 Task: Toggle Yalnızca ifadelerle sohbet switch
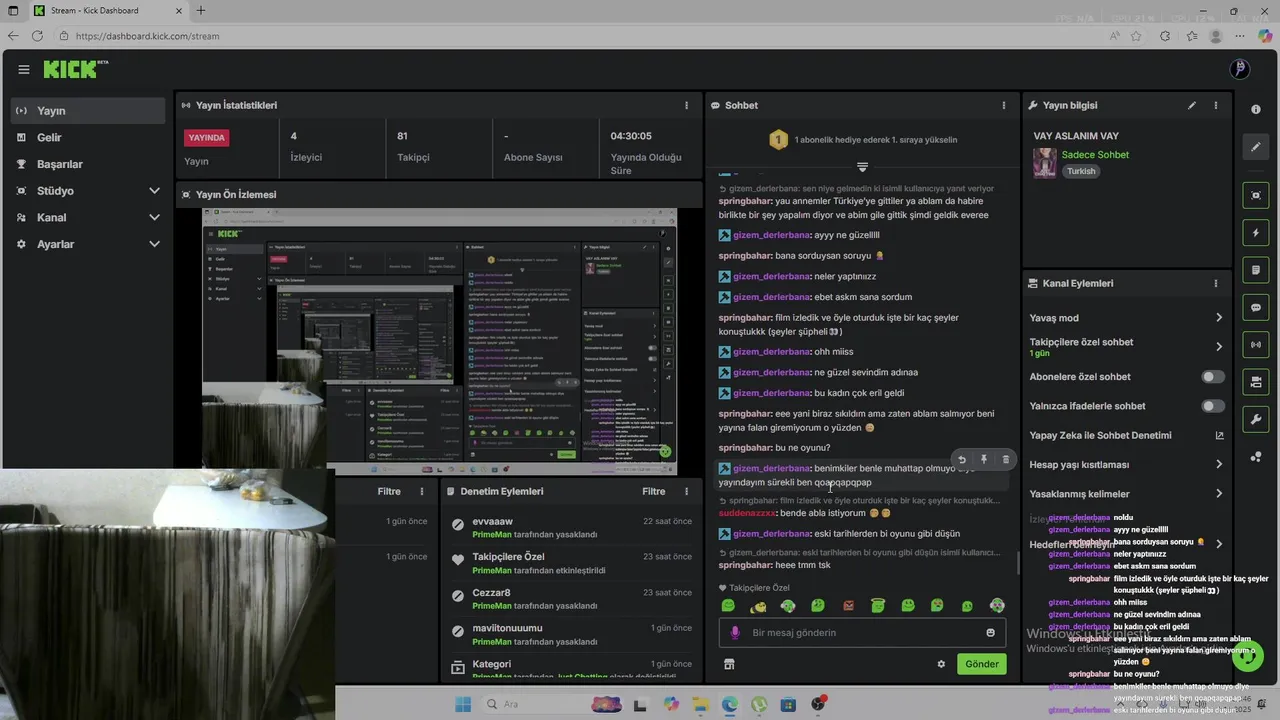1213,406
